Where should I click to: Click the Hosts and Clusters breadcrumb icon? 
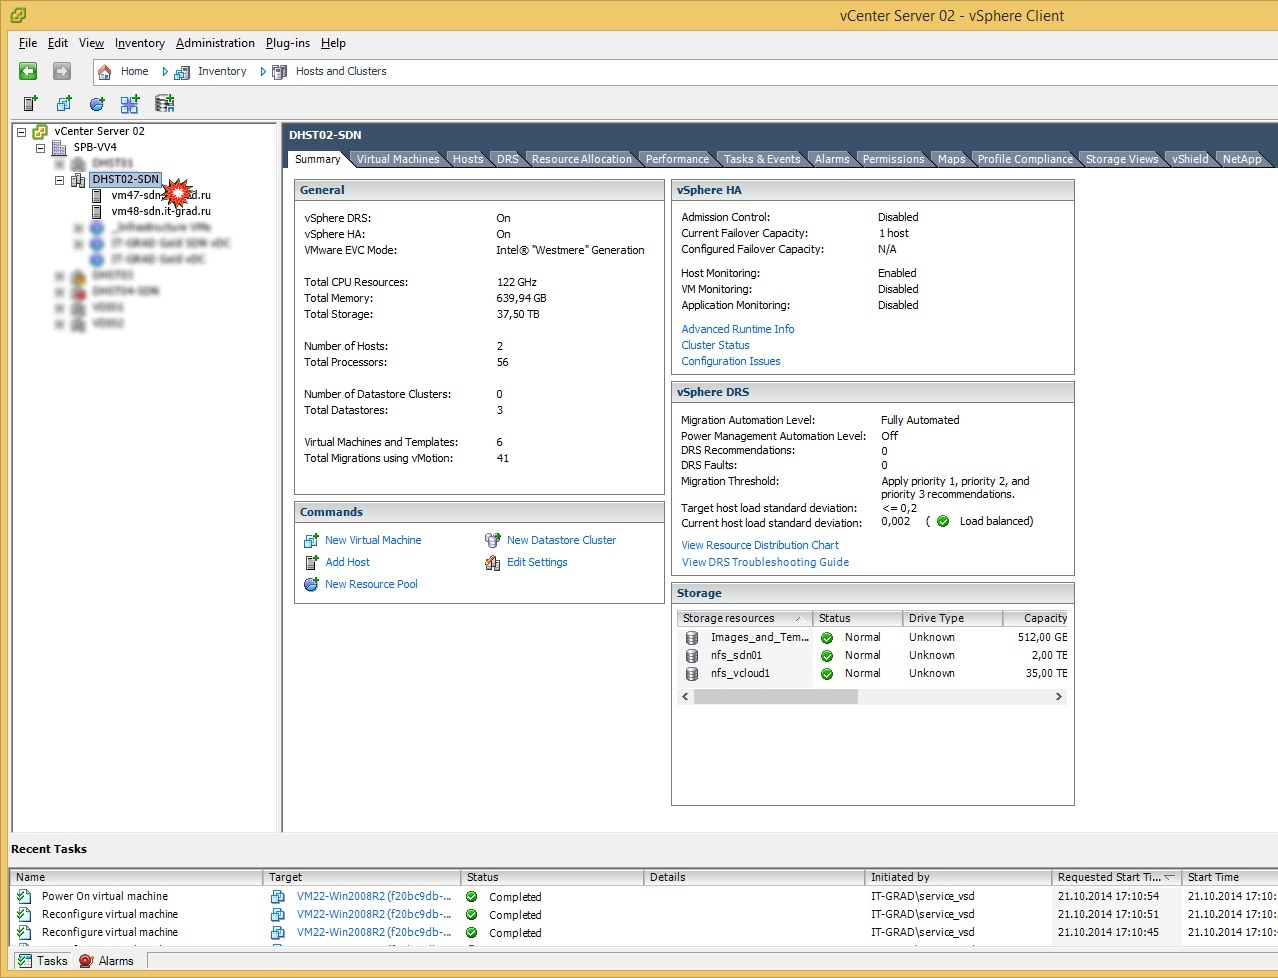pyautogui.click(x=280, y=72)
